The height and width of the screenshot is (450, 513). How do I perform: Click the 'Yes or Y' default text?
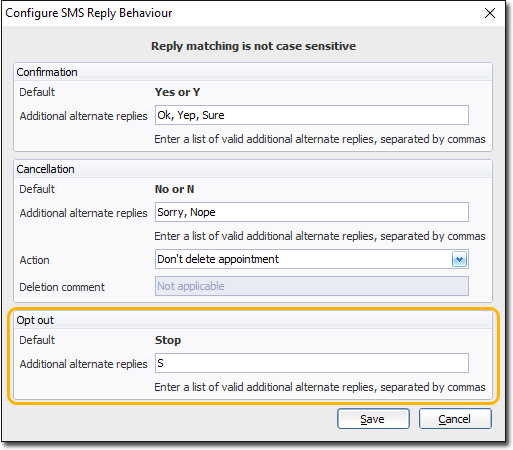(177, 92)
